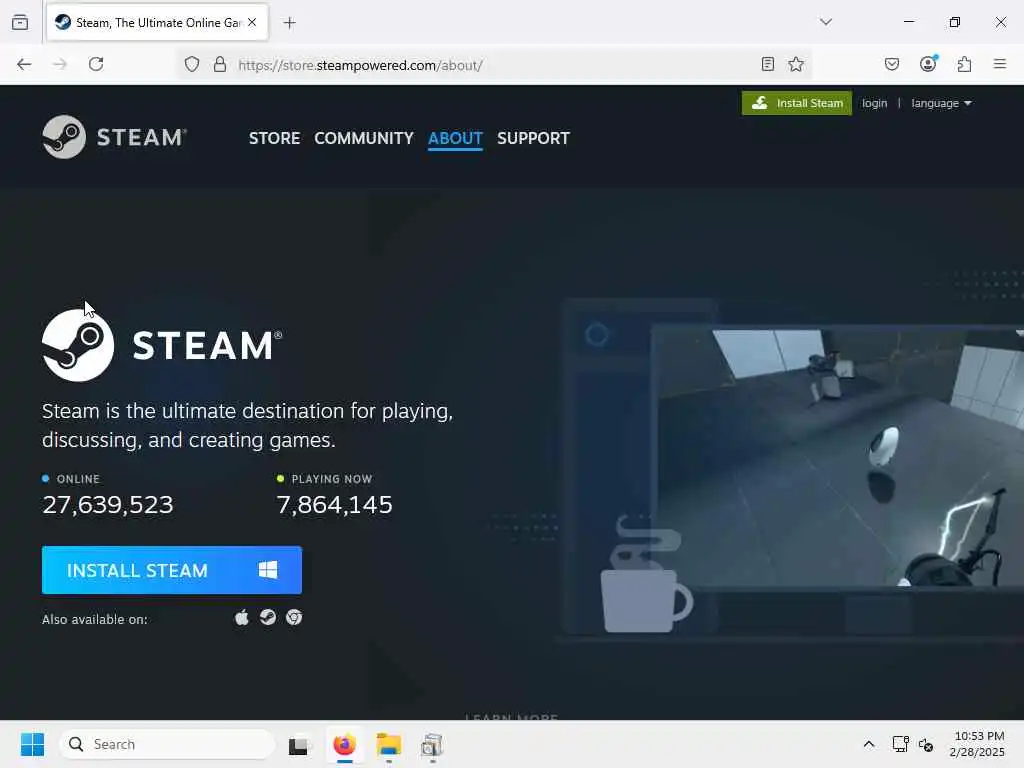The width and height of the screenshot is (1024, 768).
Task: Open the Firefox hamburger application menu
Action: pos(1000,64)
